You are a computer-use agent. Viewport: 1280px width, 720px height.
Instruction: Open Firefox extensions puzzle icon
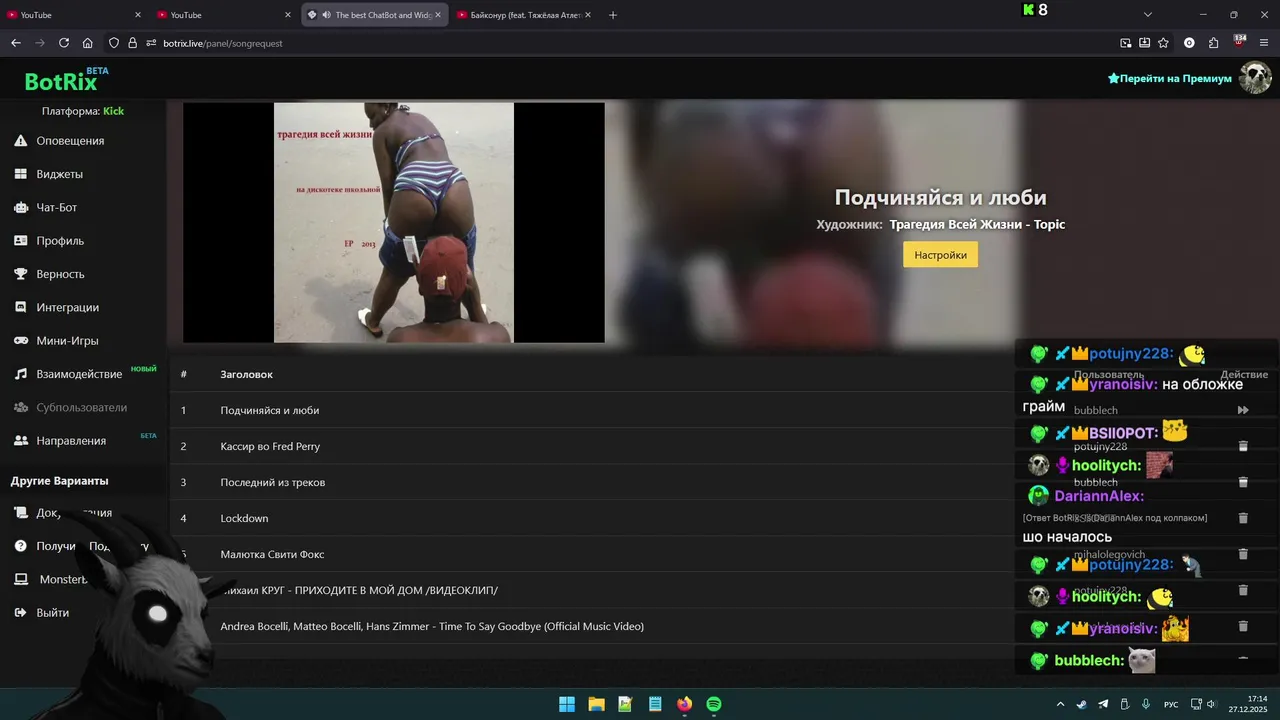[x=1213, y=43]
